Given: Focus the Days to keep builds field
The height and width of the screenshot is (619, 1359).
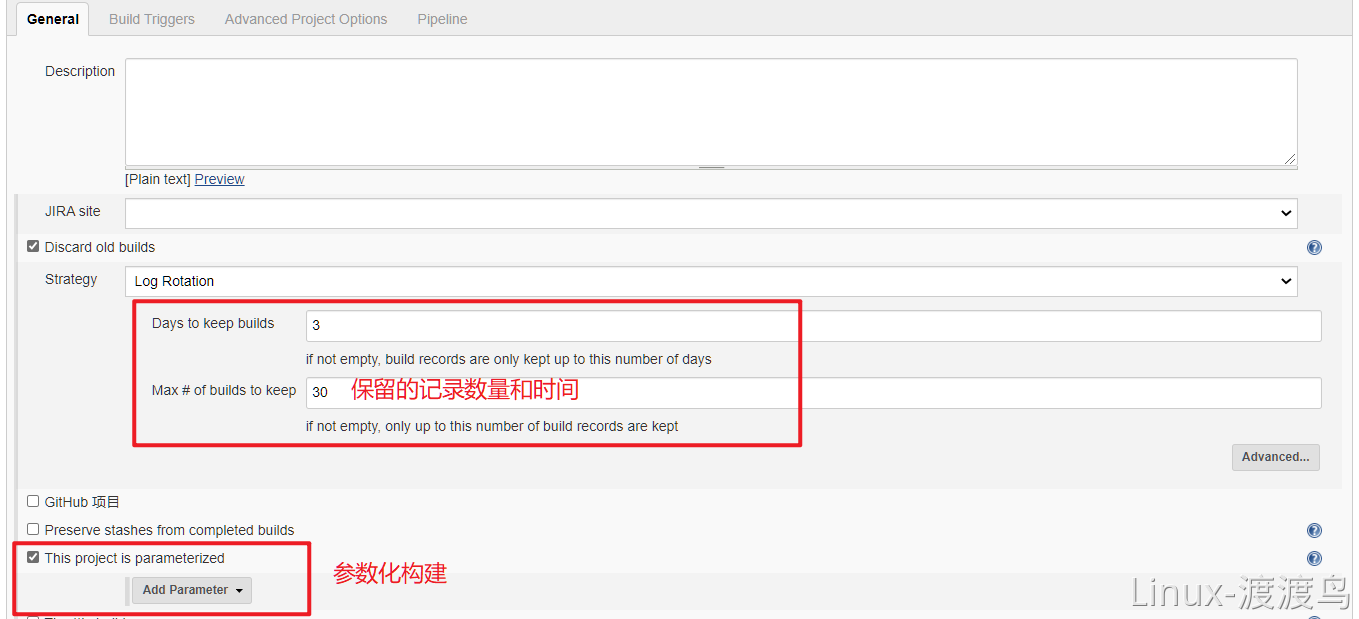Looking at the screenshot, I should click(x=813, y=326).
